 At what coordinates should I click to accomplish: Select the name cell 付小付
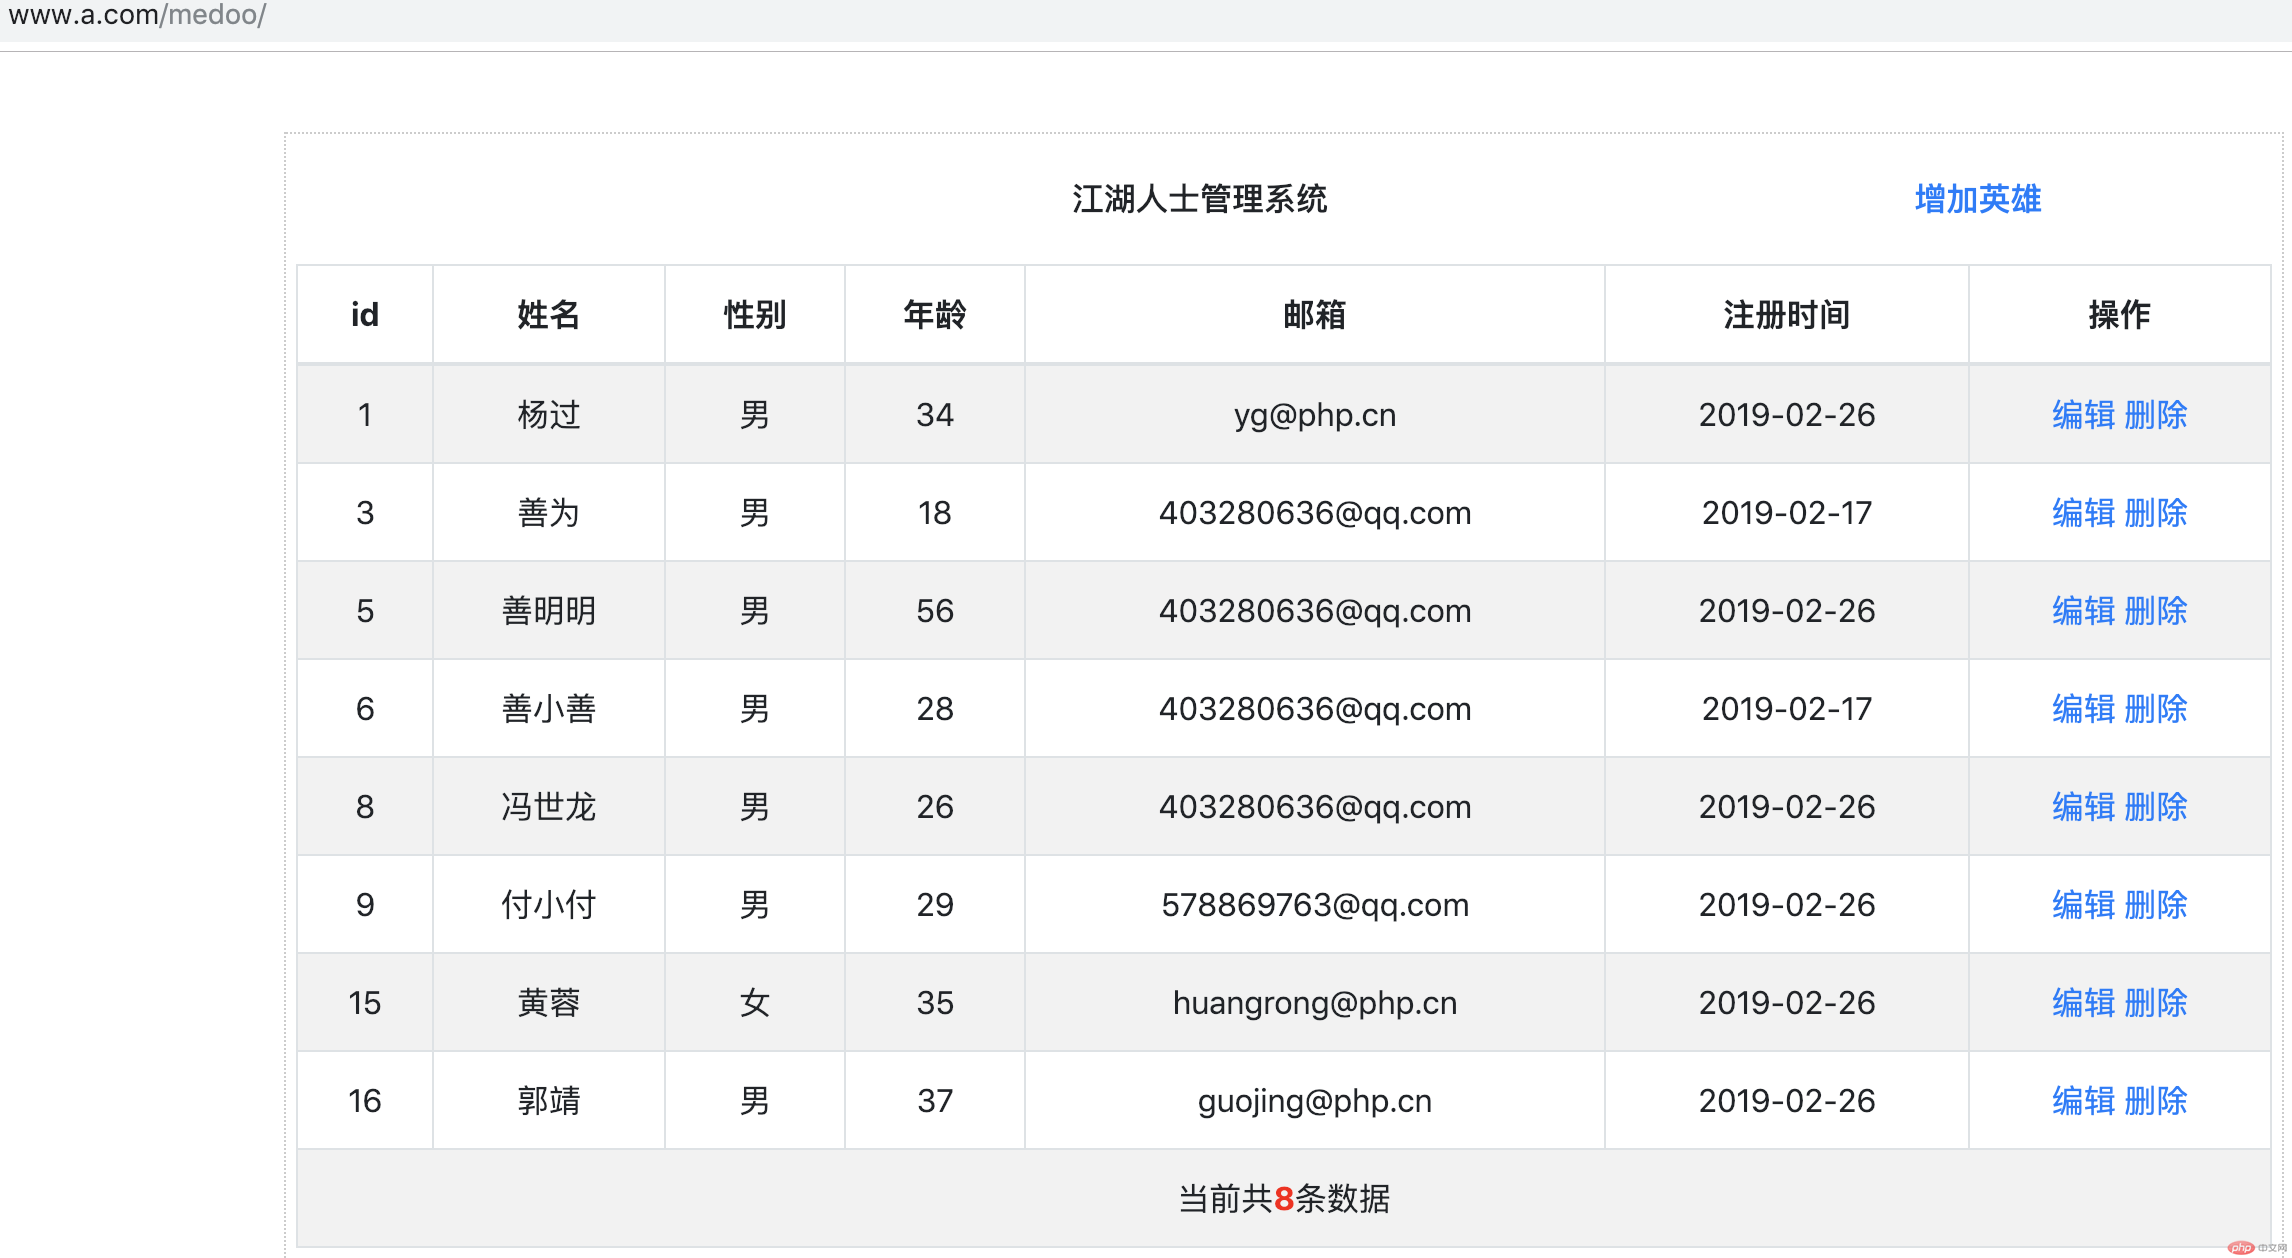[548, 905]
